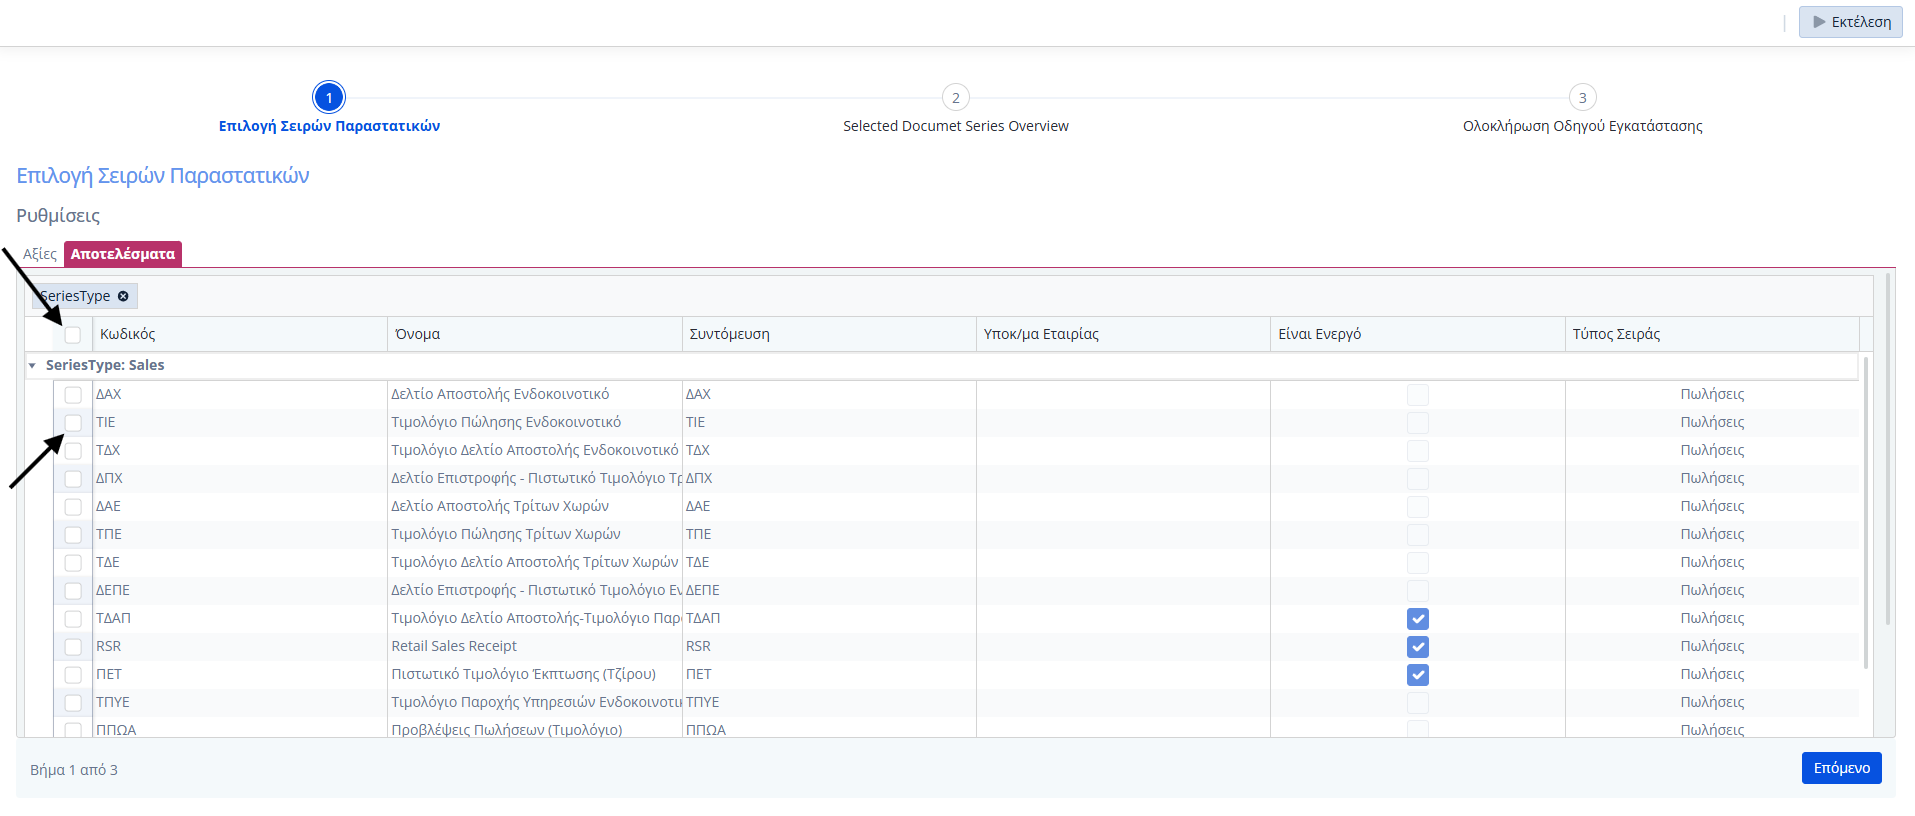Toggle Είναι Ενεργό checkbox for ΠΕΤ

tap(1417, 675)
